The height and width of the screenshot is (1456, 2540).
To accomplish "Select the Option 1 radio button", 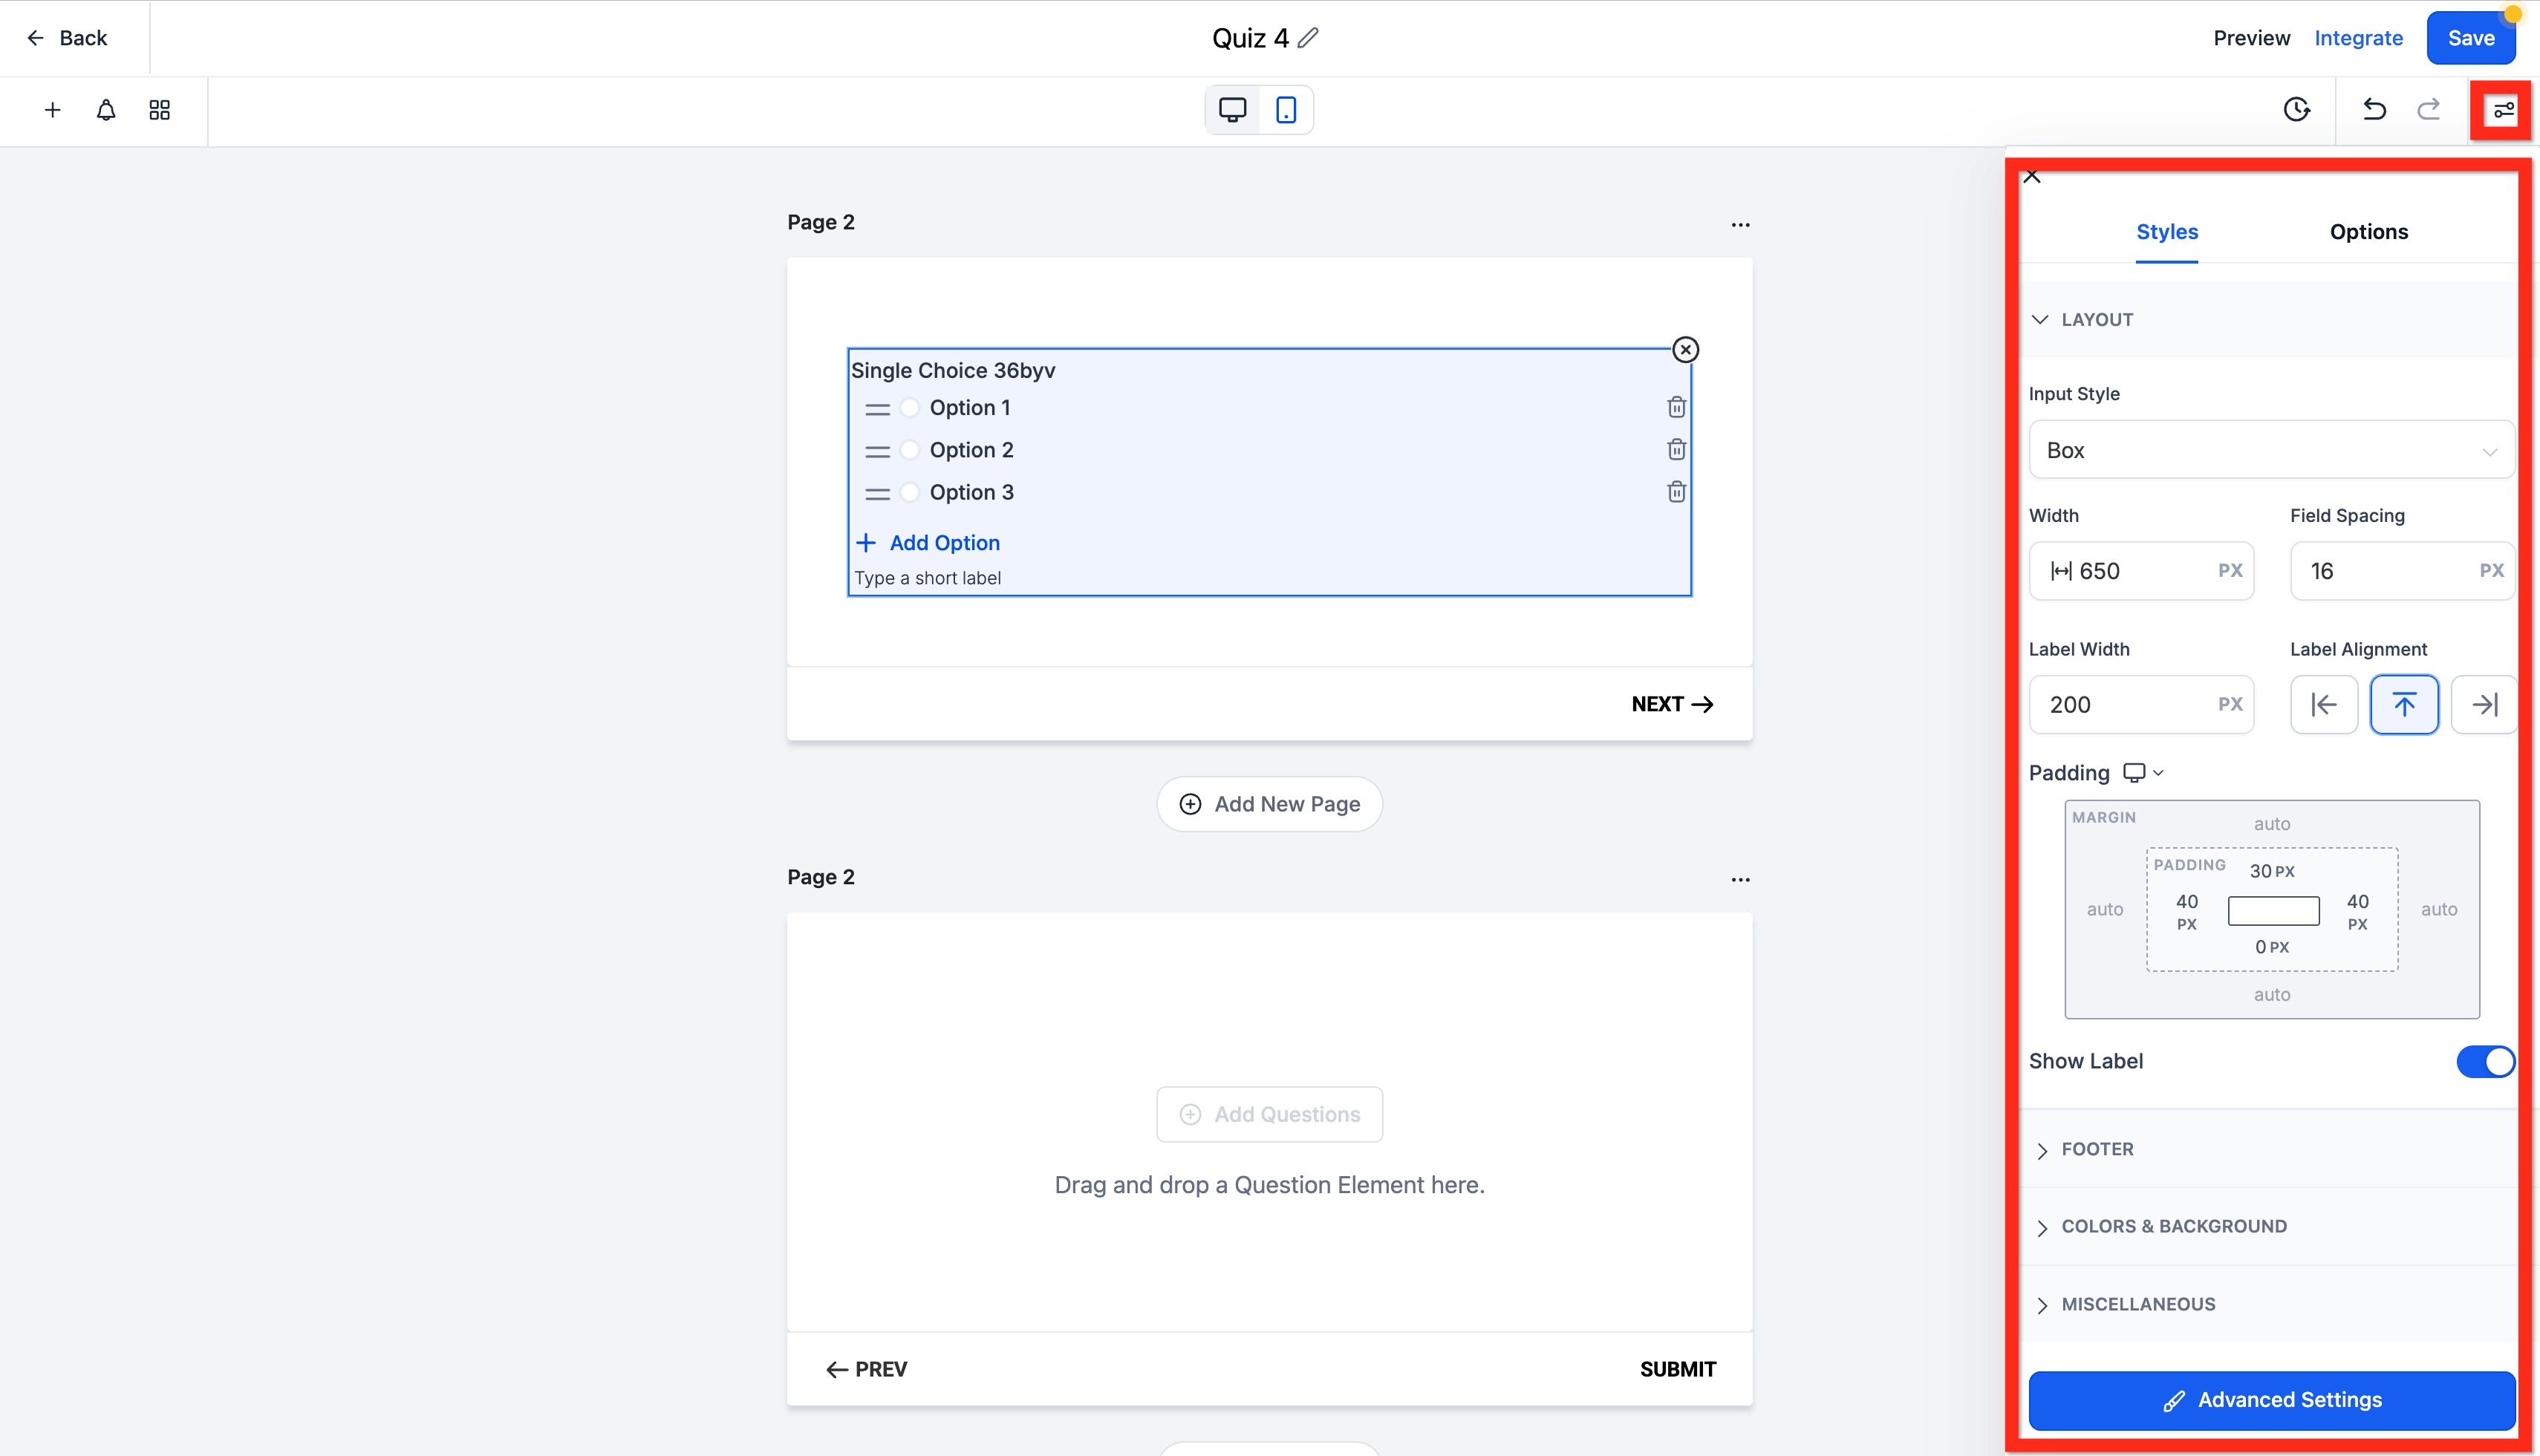I will pyautogui.click(x=909, y=408).
